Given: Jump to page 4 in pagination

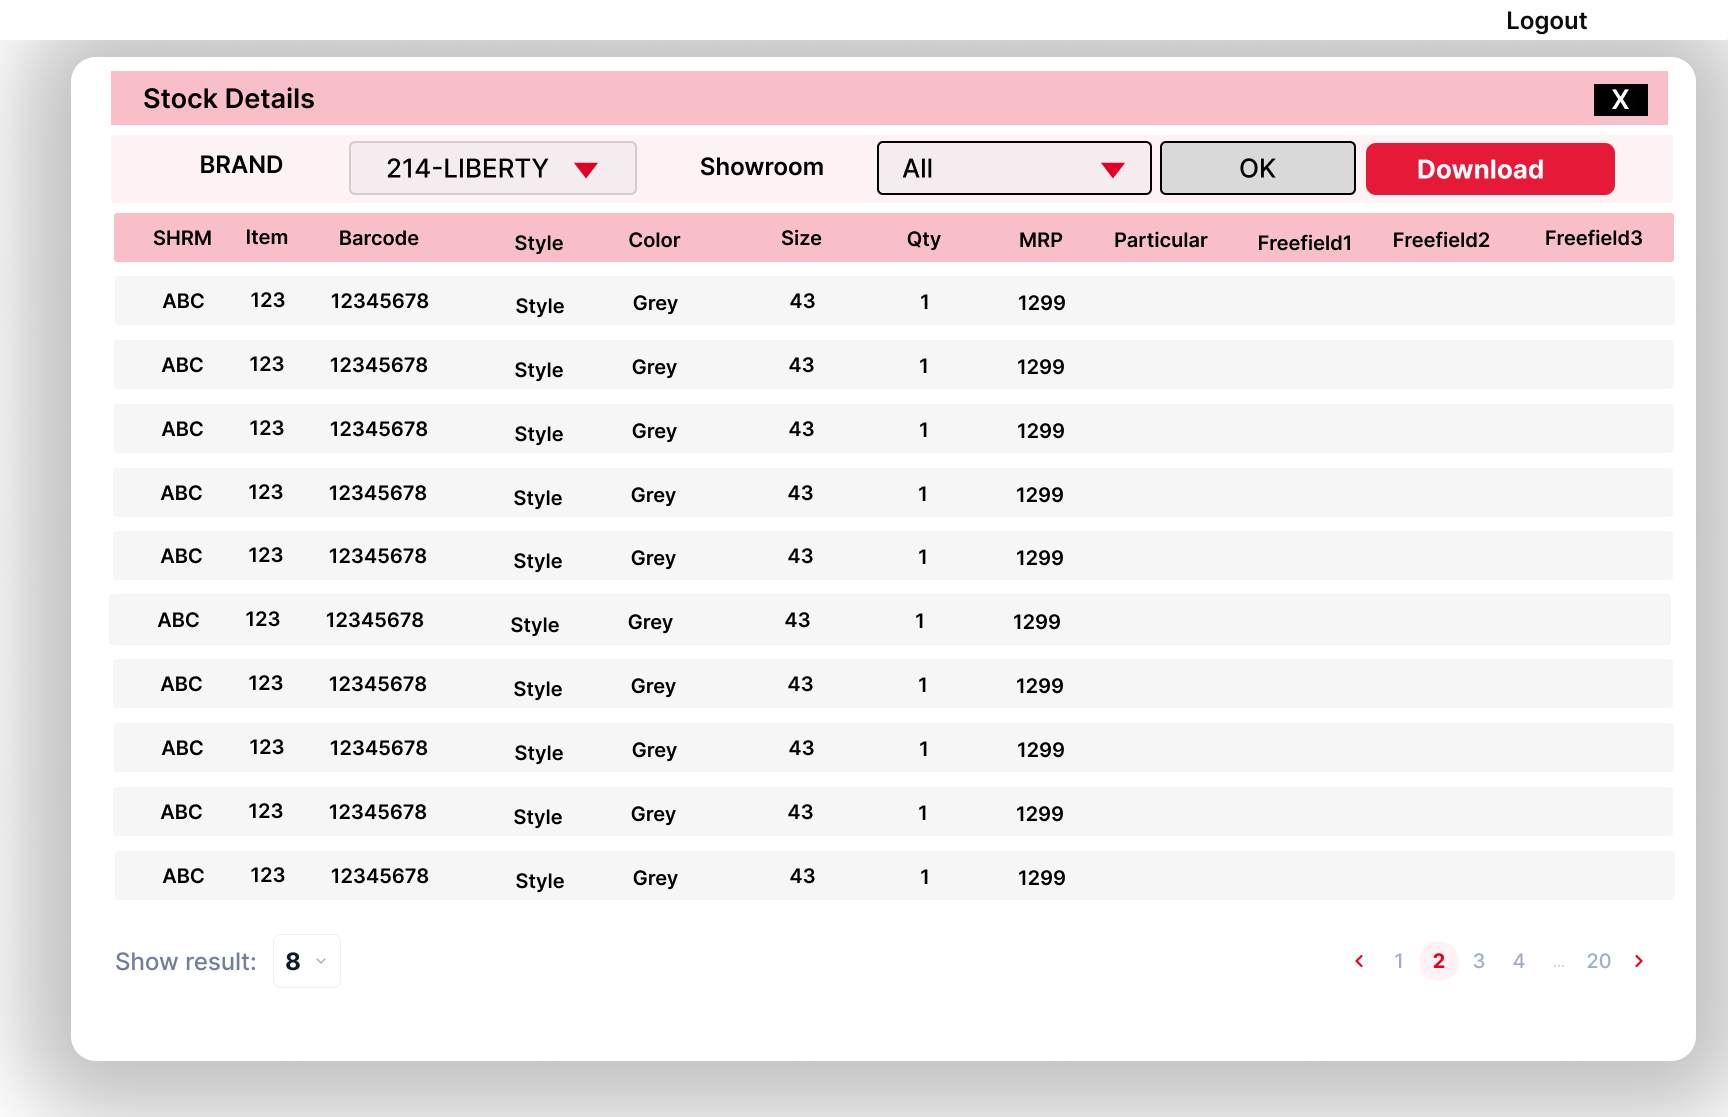Looking at the screenshot, I should tap(1519, 961).
